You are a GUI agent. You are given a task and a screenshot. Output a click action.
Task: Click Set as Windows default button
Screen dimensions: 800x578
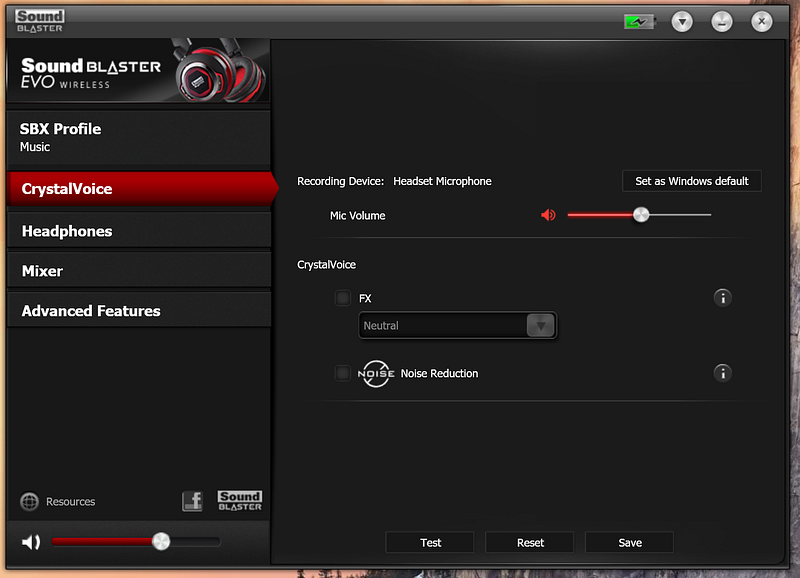pos(692,181)
